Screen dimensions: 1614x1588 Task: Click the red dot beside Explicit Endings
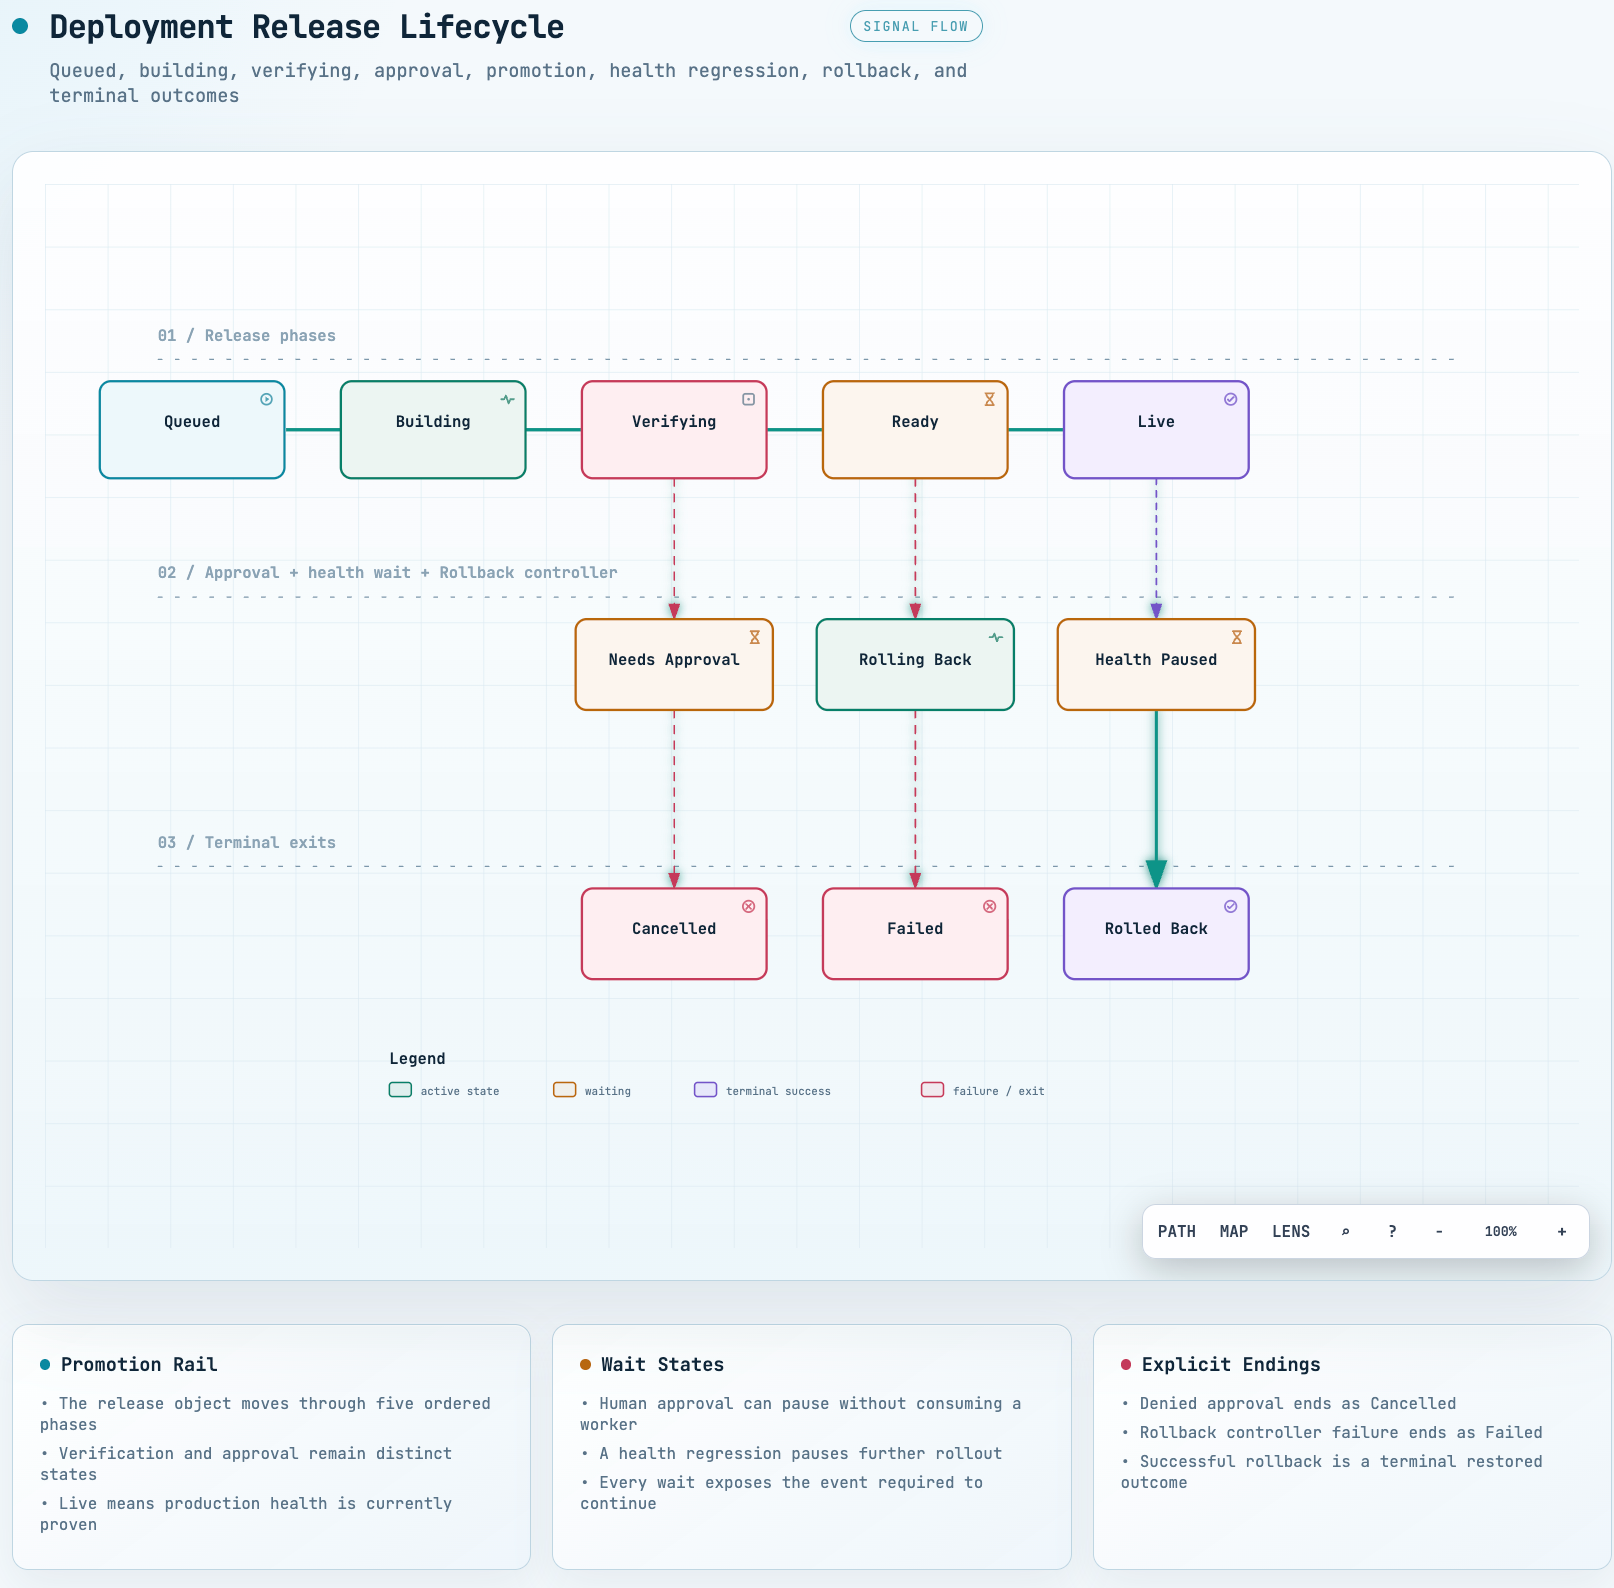1126,1365
